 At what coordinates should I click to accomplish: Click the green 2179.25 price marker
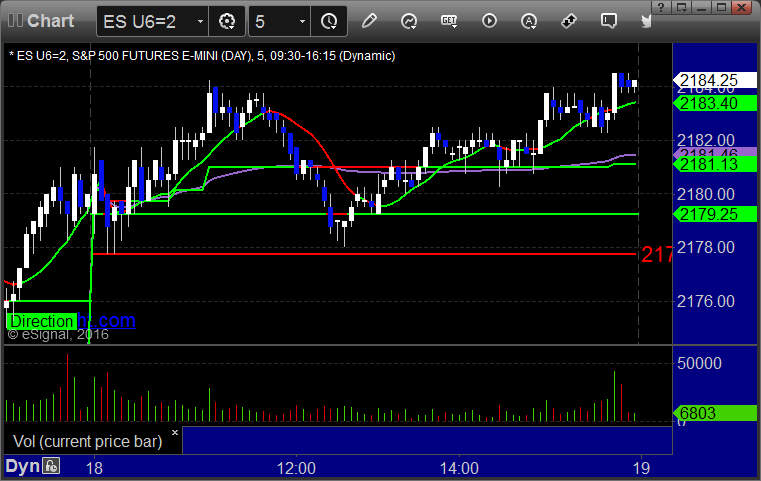click(x=714, y=214)
